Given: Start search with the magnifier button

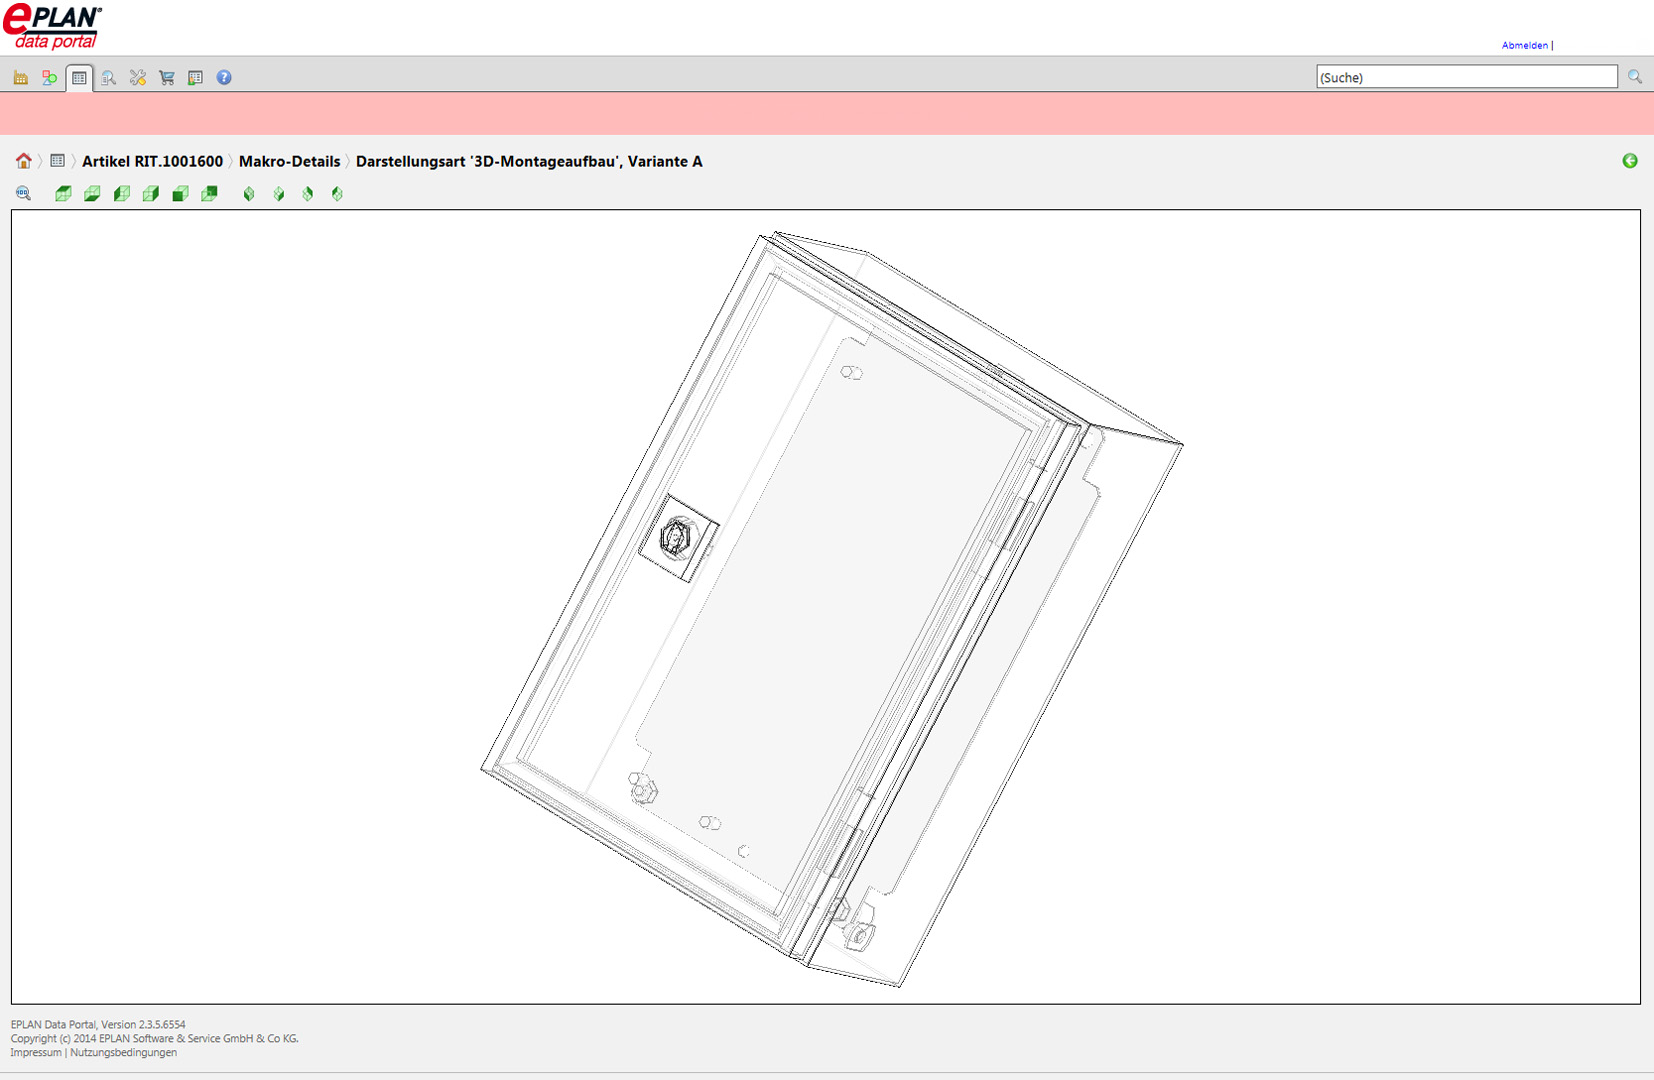Looking at the screenshot, I should 1635,77.
